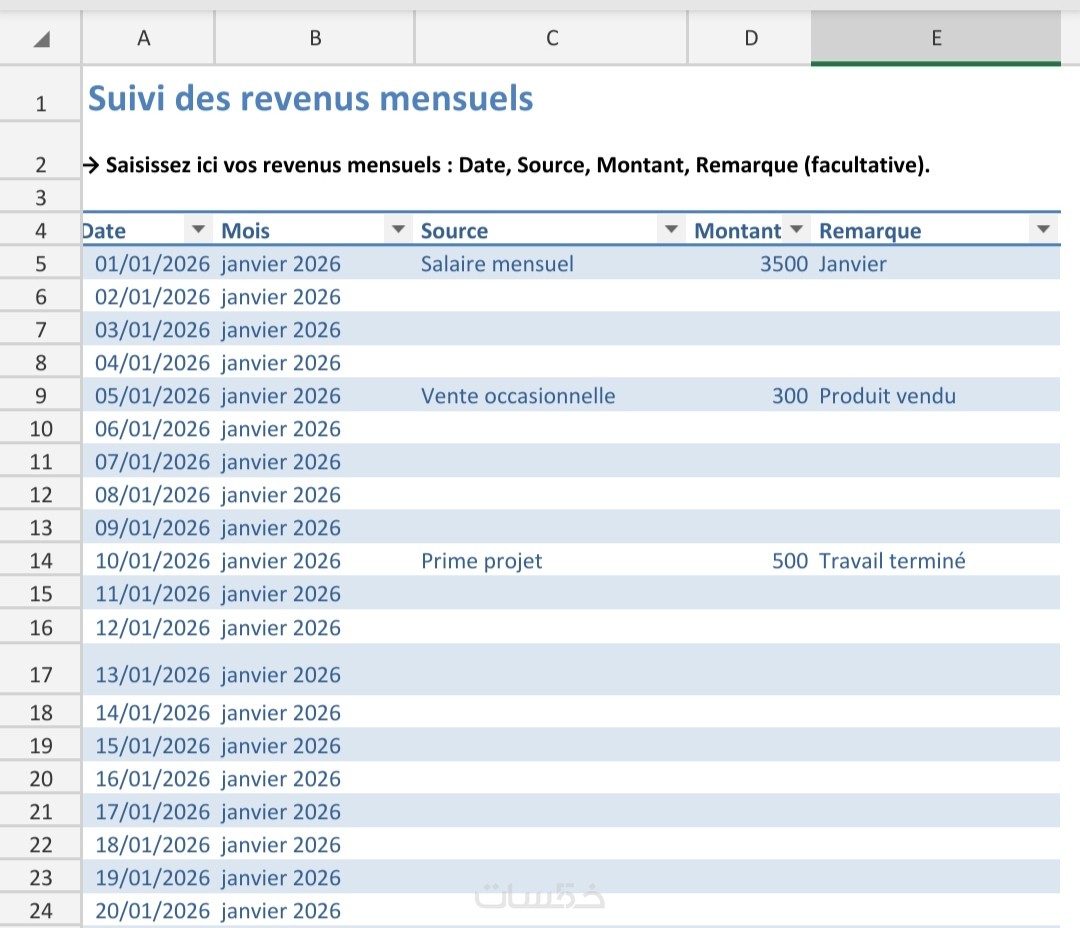Open the Mois column filter dropdown

point(398,229)
